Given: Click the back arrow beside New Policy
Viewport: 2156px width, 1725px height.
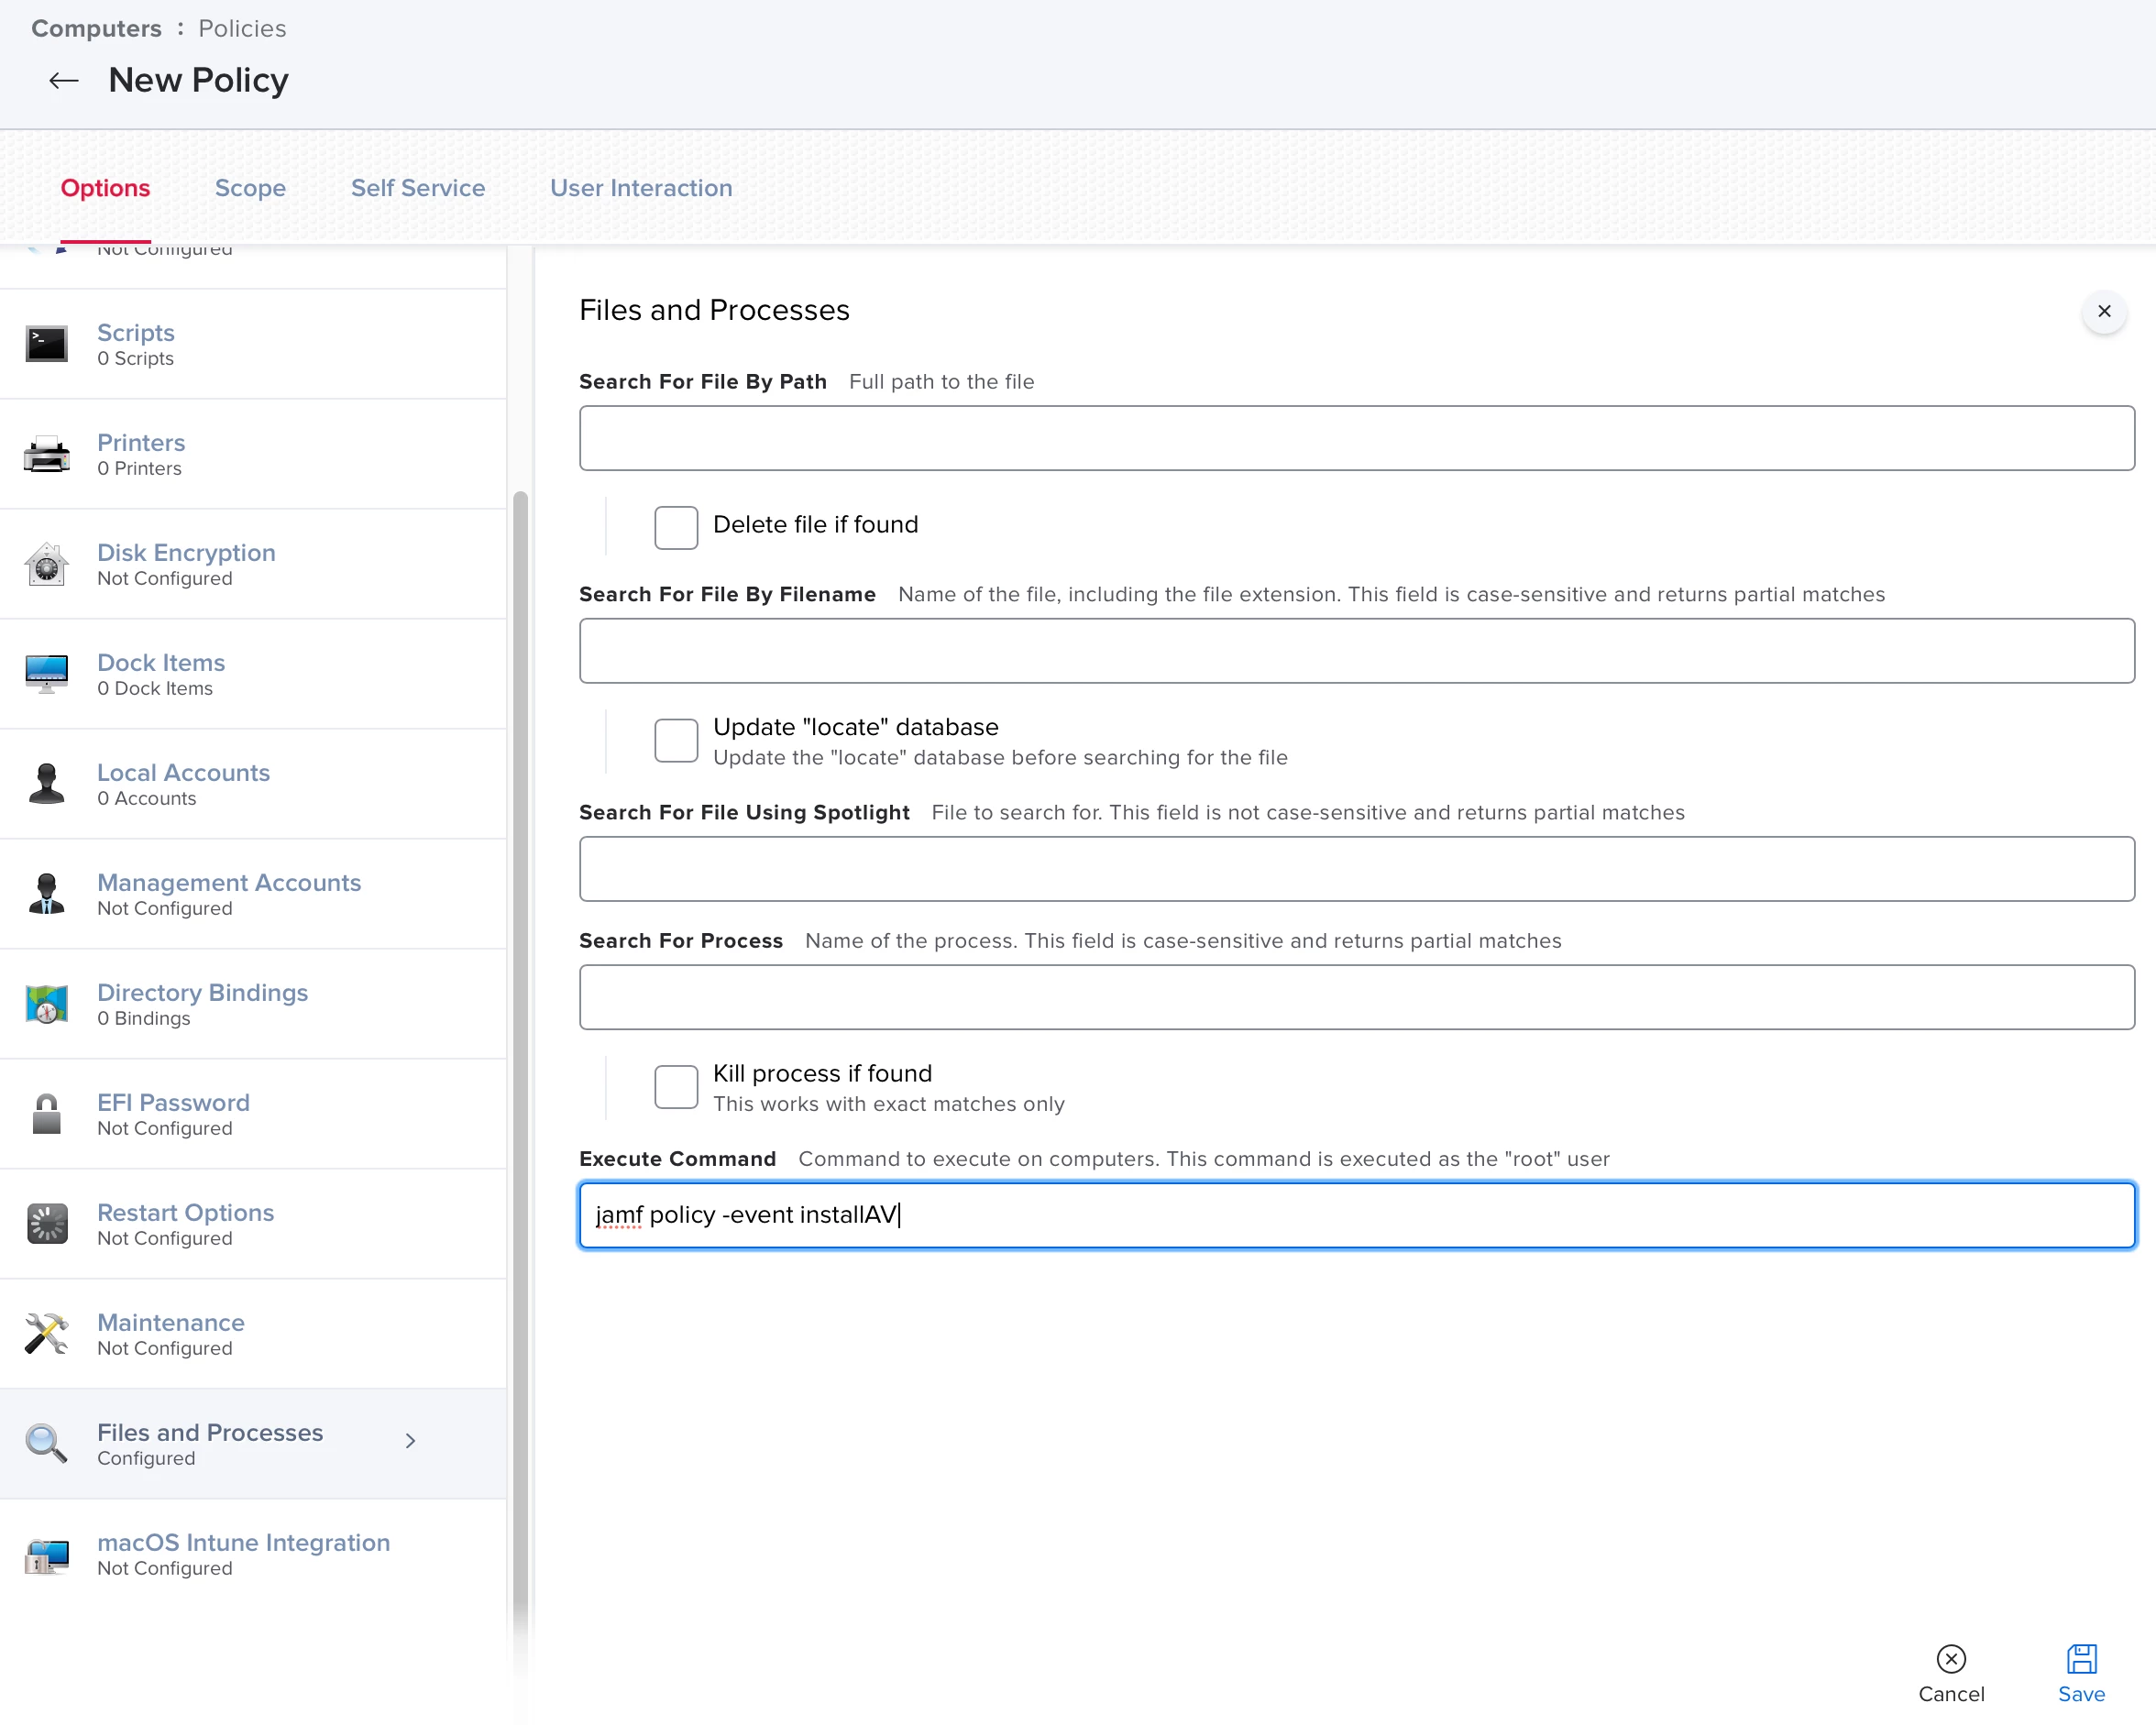Looking at the screenshot, I should (x=64, y=81).
